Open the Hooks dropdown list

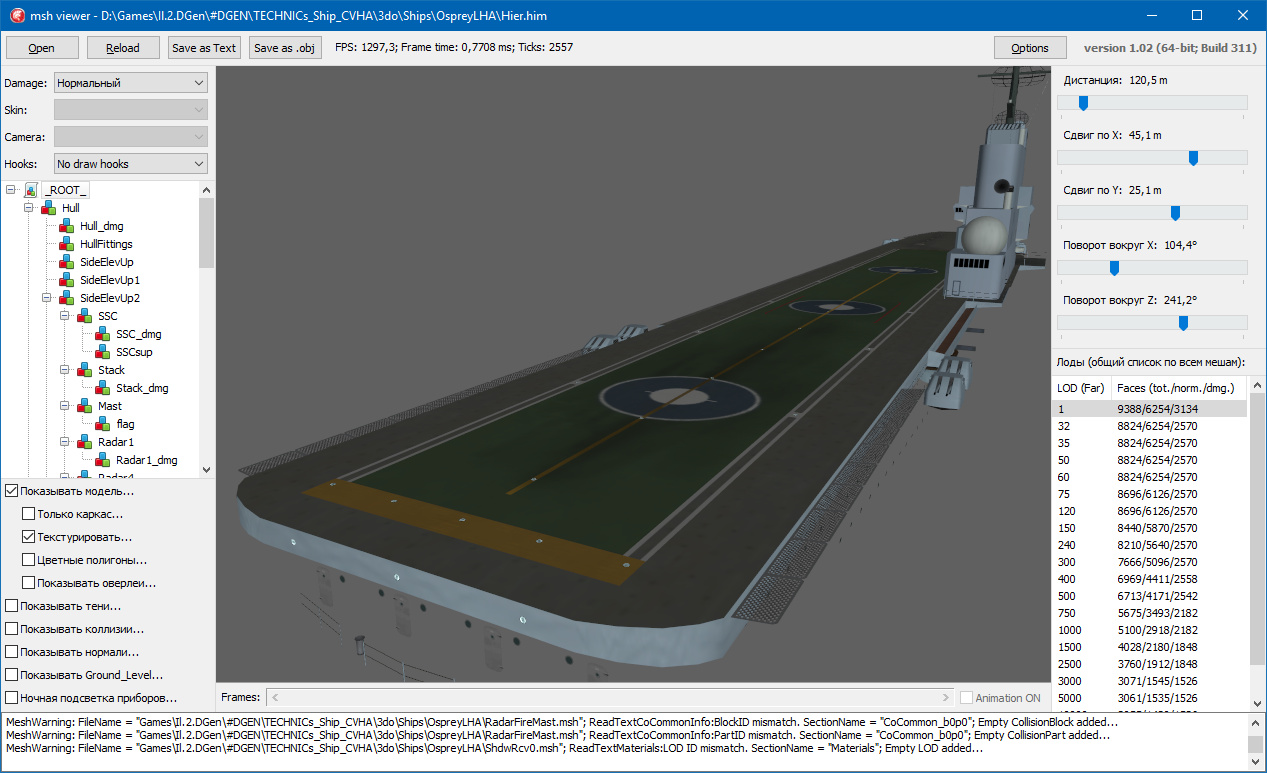130,164
